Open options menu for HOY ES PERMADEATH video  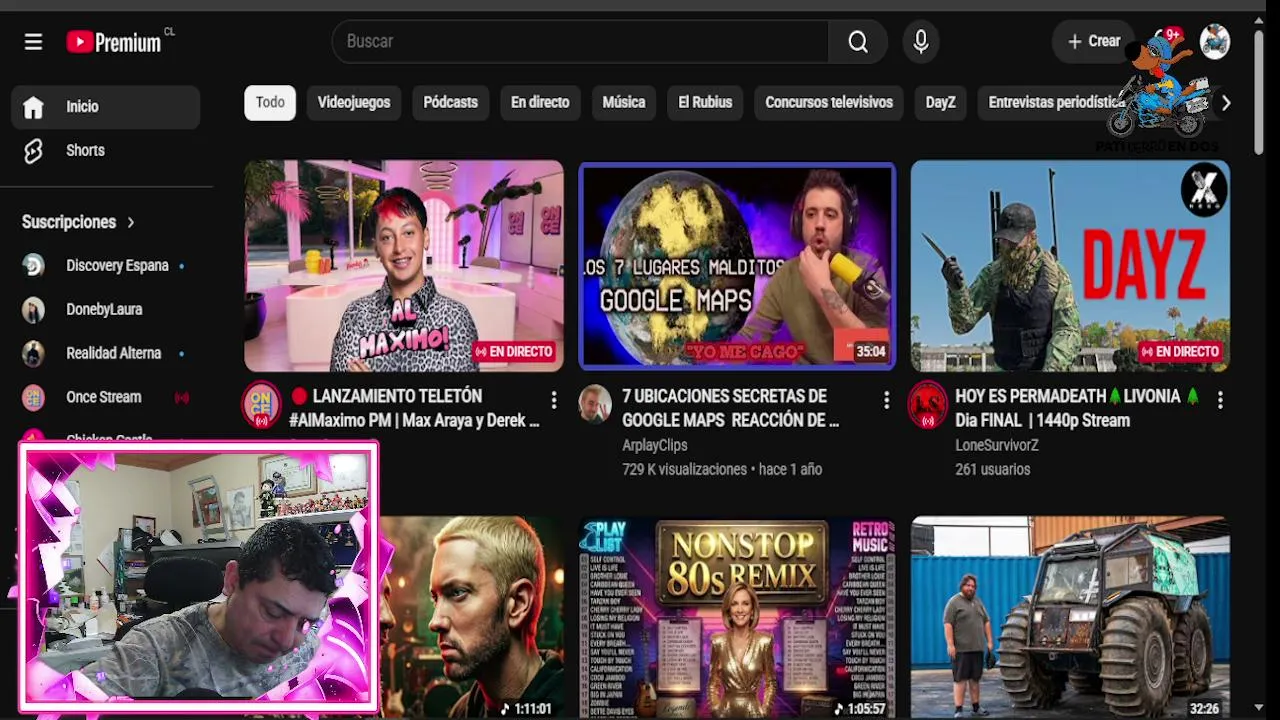pyautogui.click(x=1220, y=400)
